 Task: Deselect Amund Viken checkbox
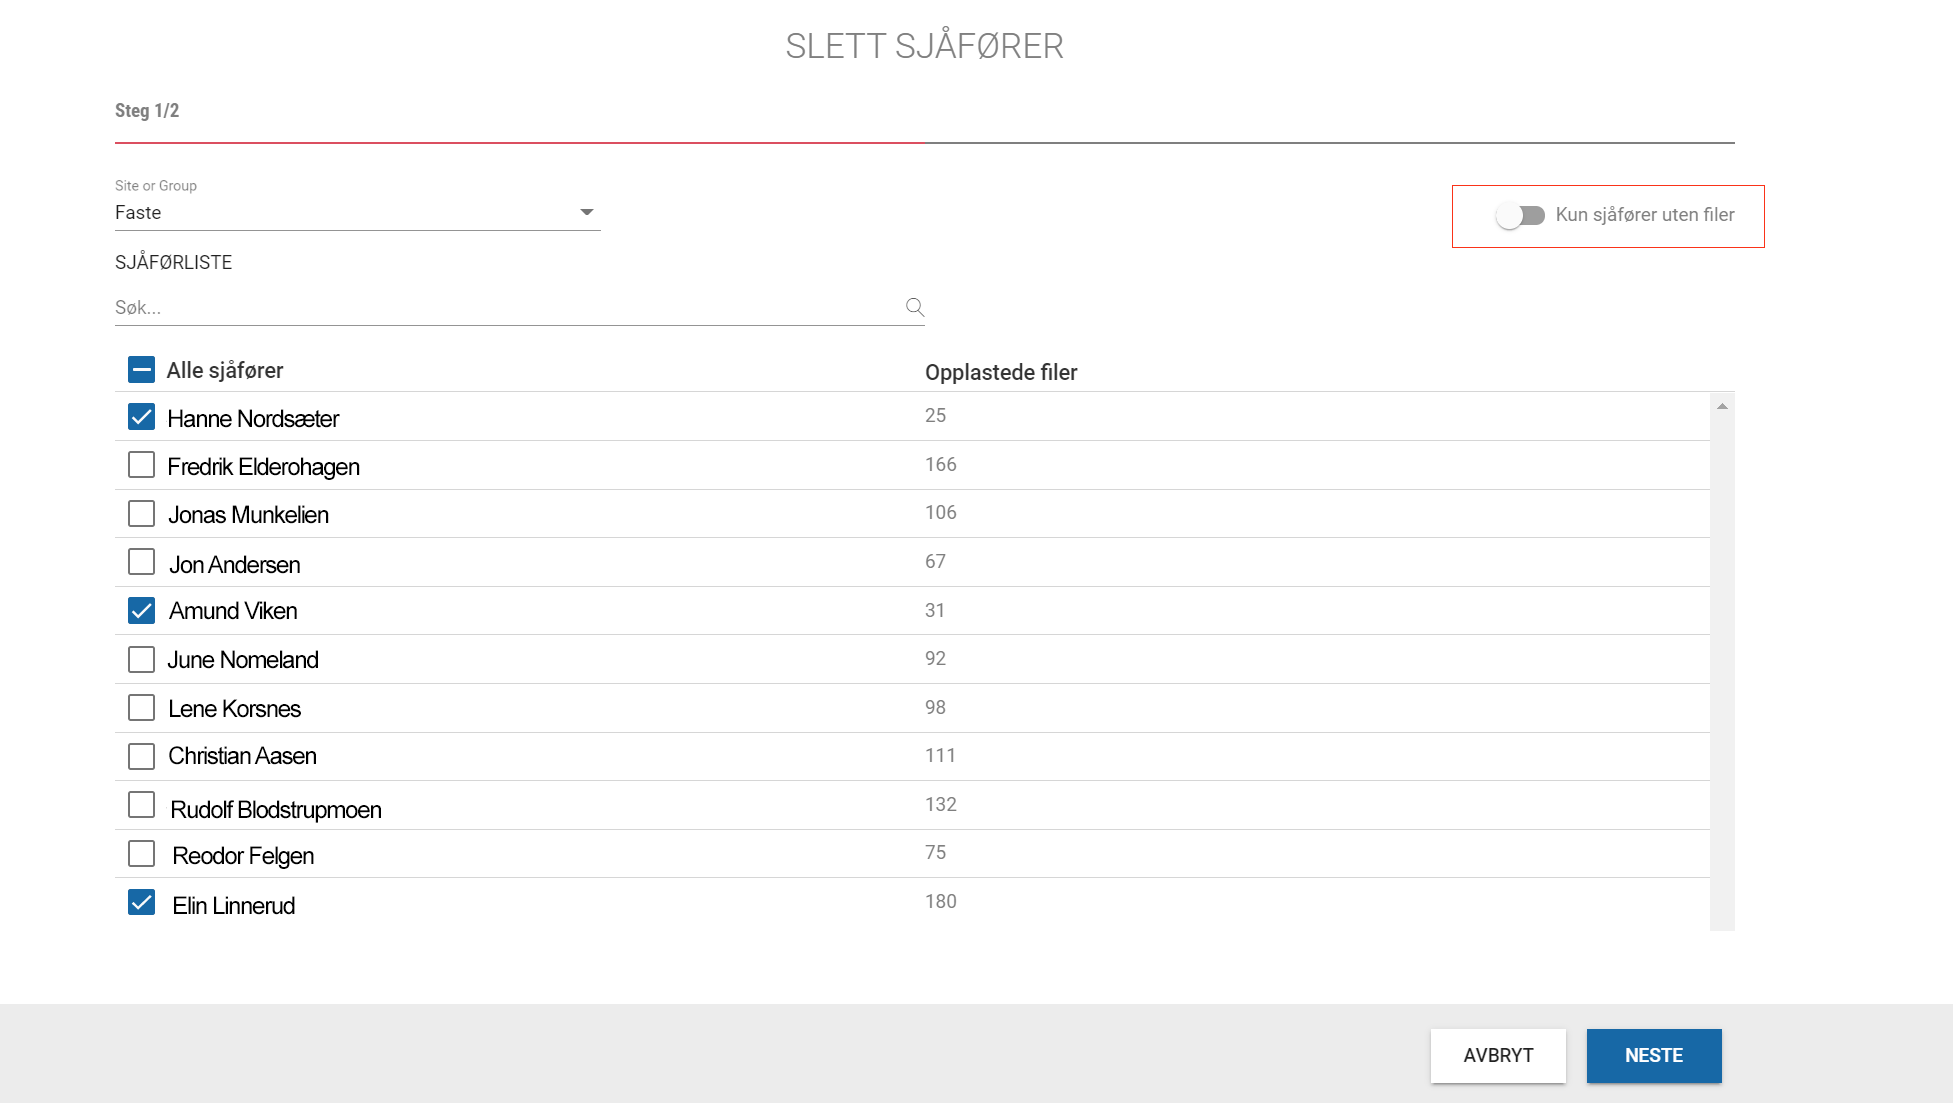141,611
